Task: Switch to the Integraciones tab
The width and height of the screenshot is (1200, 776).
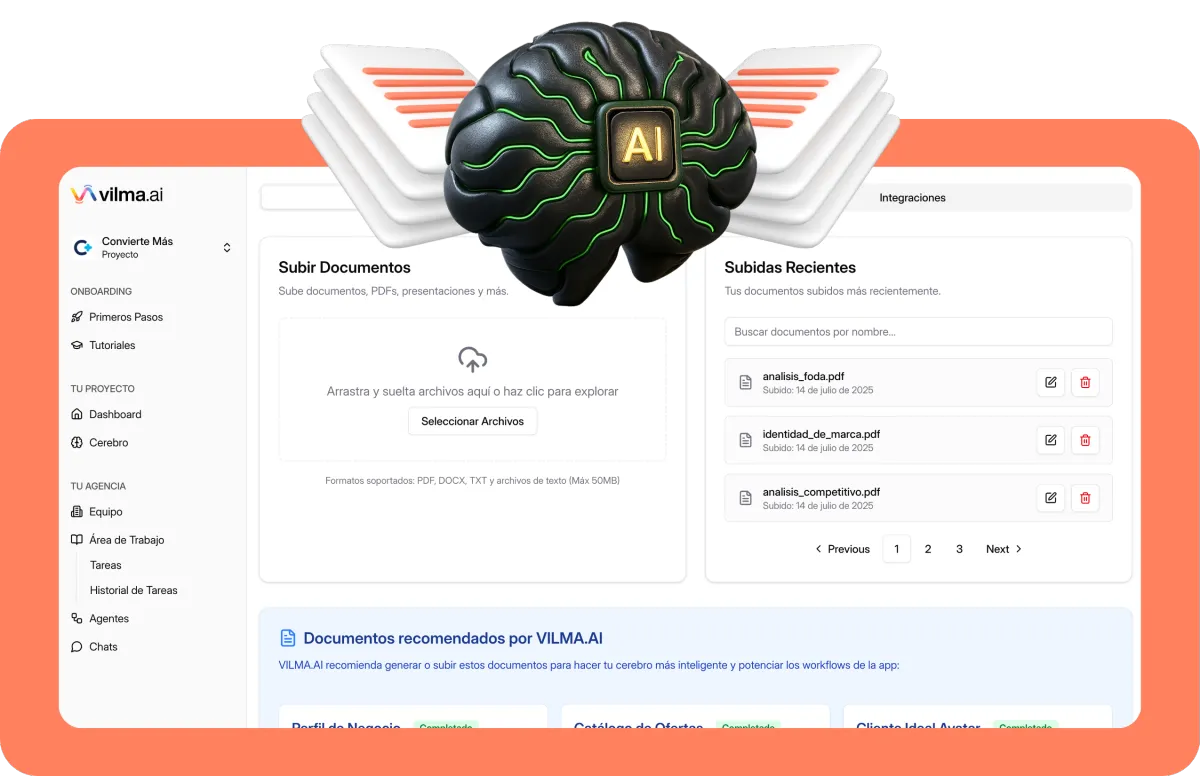Action: 912,198
